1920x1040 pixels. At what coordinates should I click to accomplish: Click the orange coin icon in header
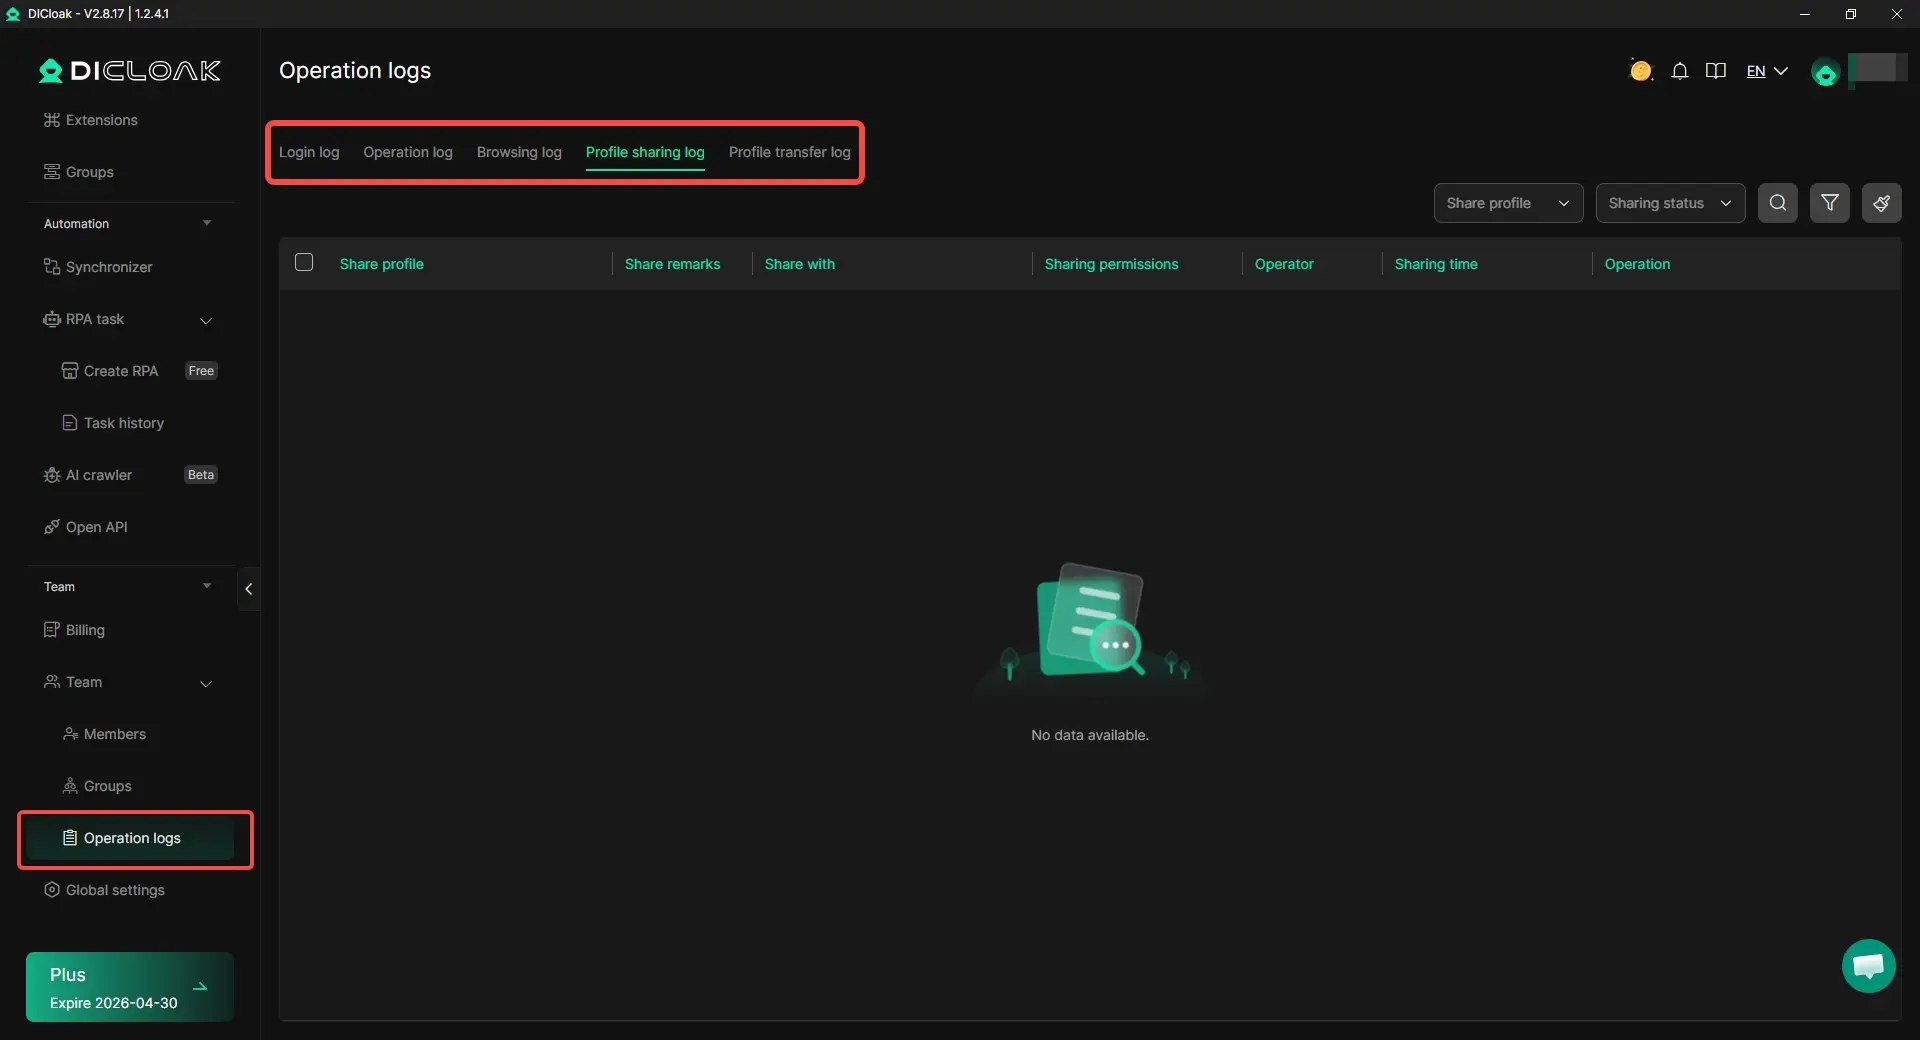point(1640,71)
